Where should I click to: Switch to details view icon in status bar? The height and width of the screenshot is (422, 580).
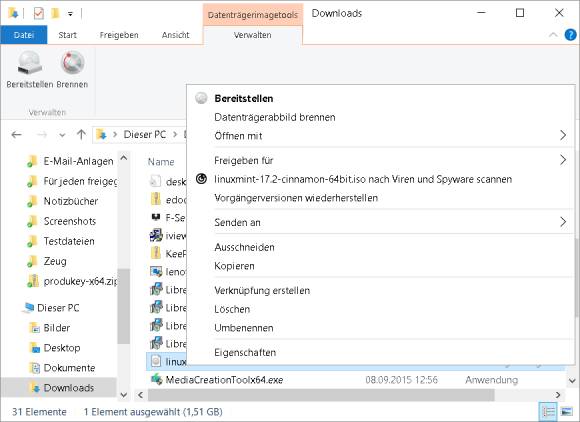pos(548,411)
